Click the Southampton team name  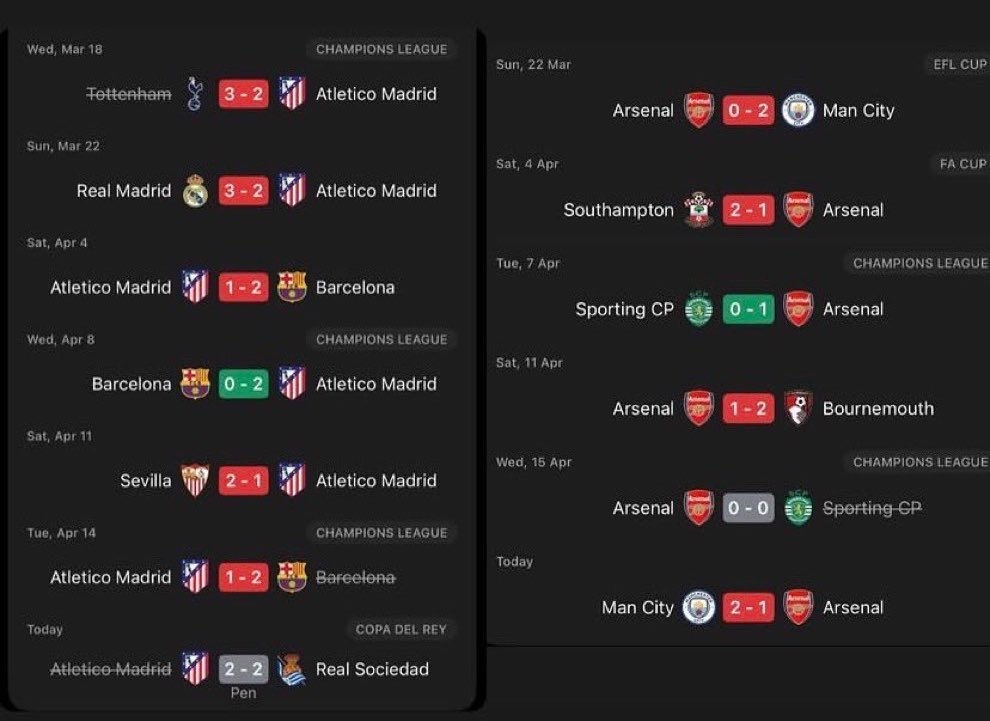[618, 210]
